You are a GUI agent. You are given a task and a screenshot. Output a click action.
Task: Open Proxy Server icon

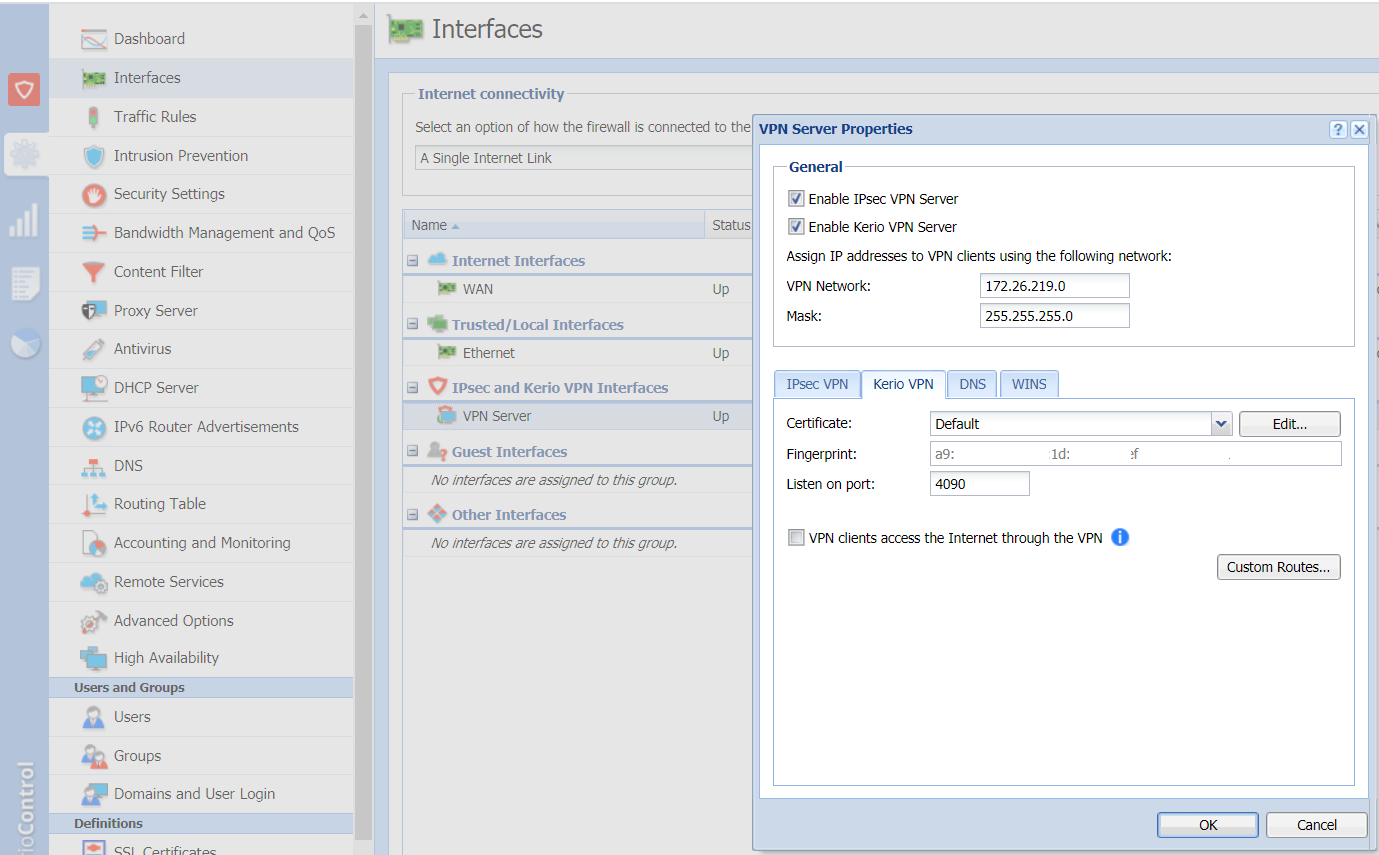coord(94,311)
